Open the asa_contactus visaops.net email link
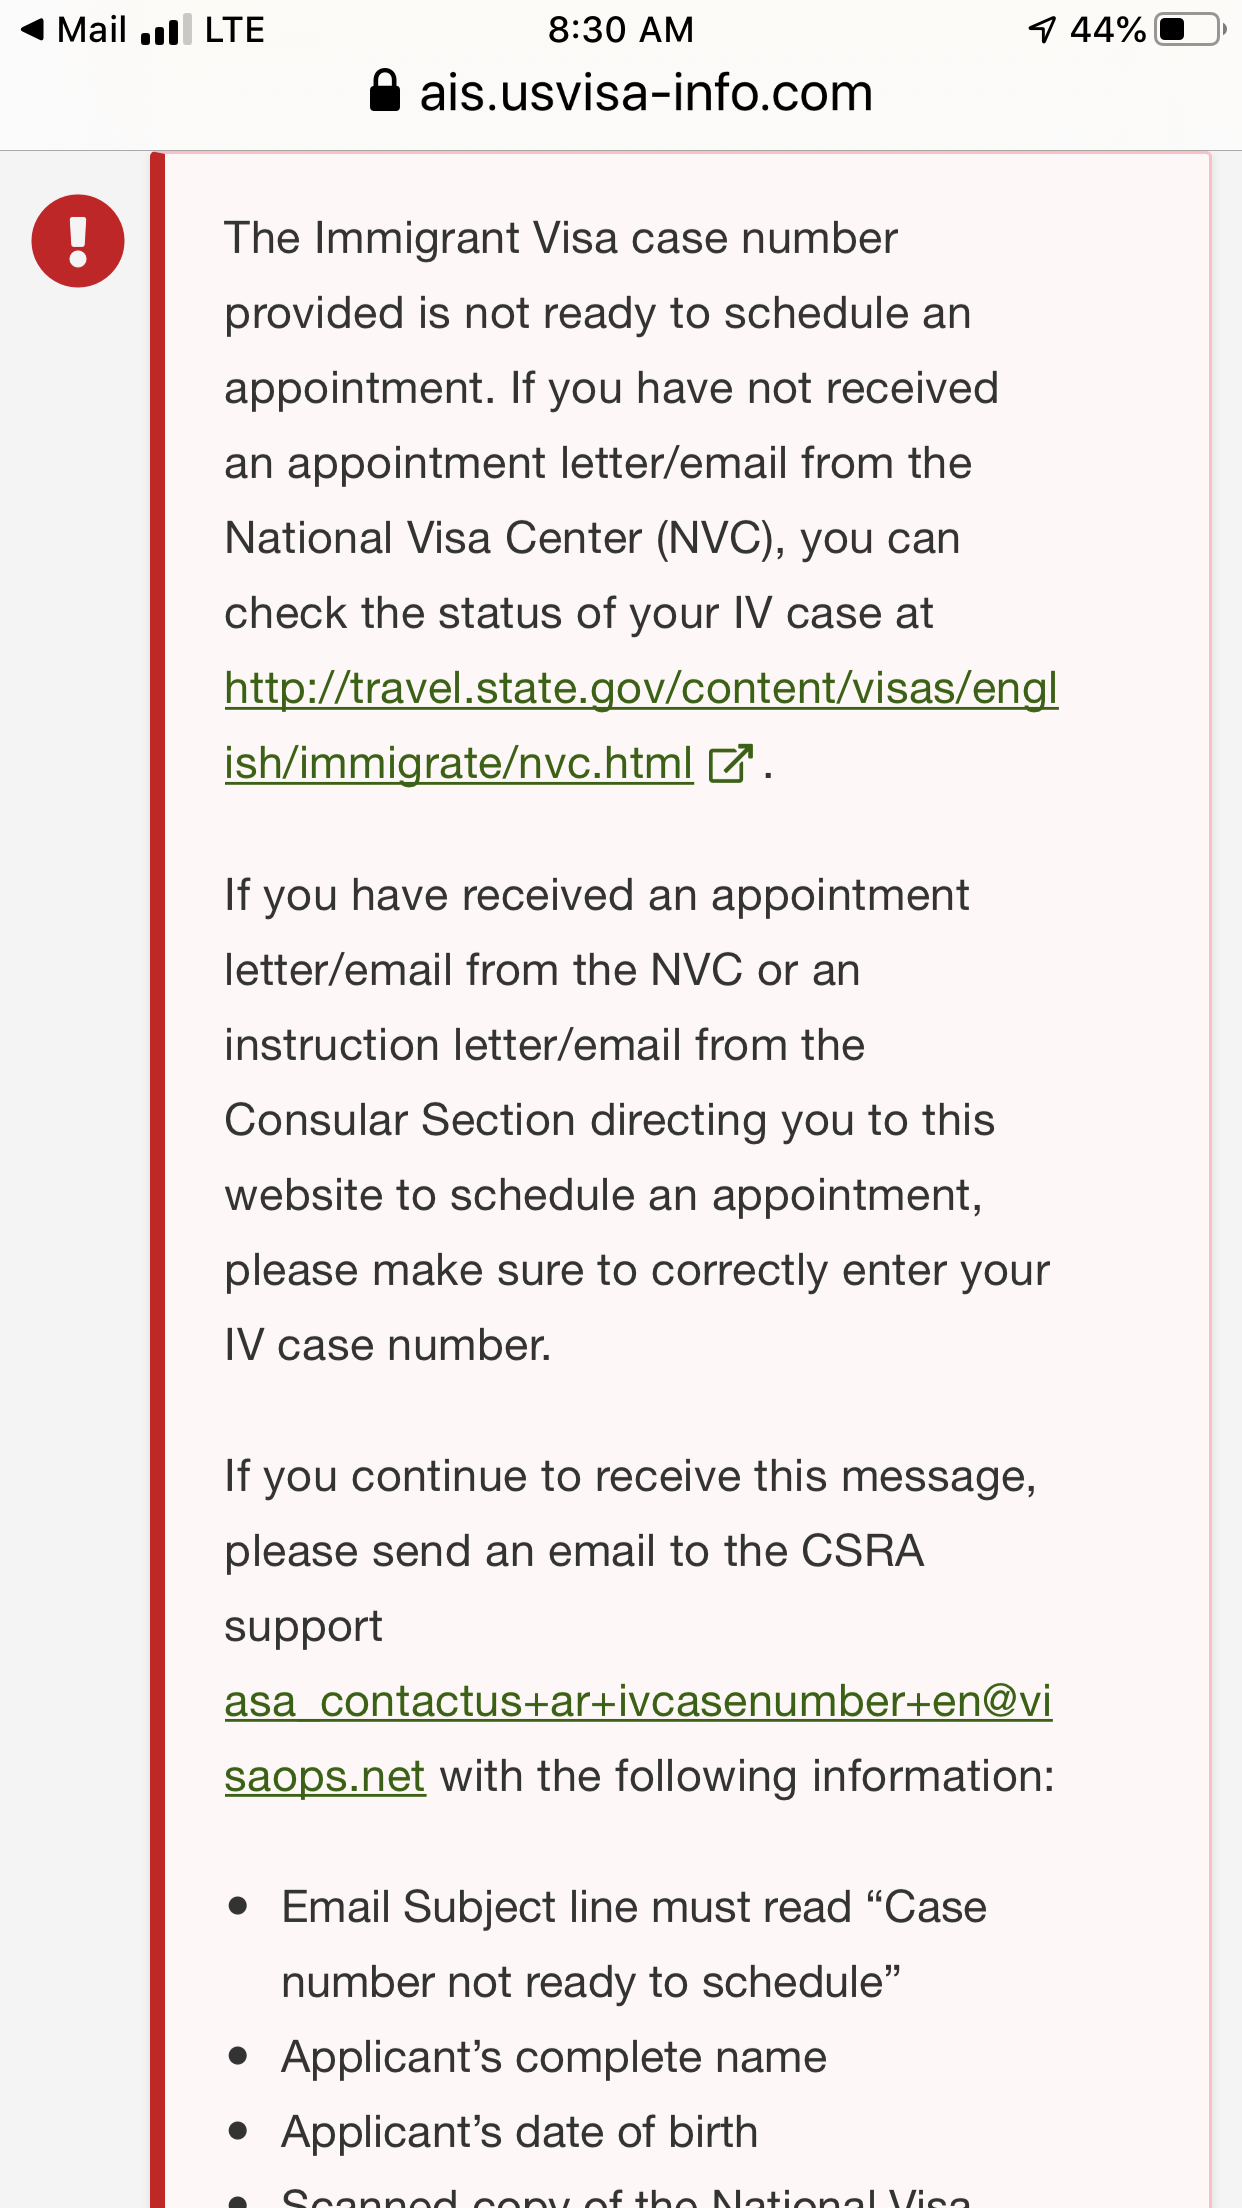This screenshot has height=2208, width=1242. point(638,1738)
